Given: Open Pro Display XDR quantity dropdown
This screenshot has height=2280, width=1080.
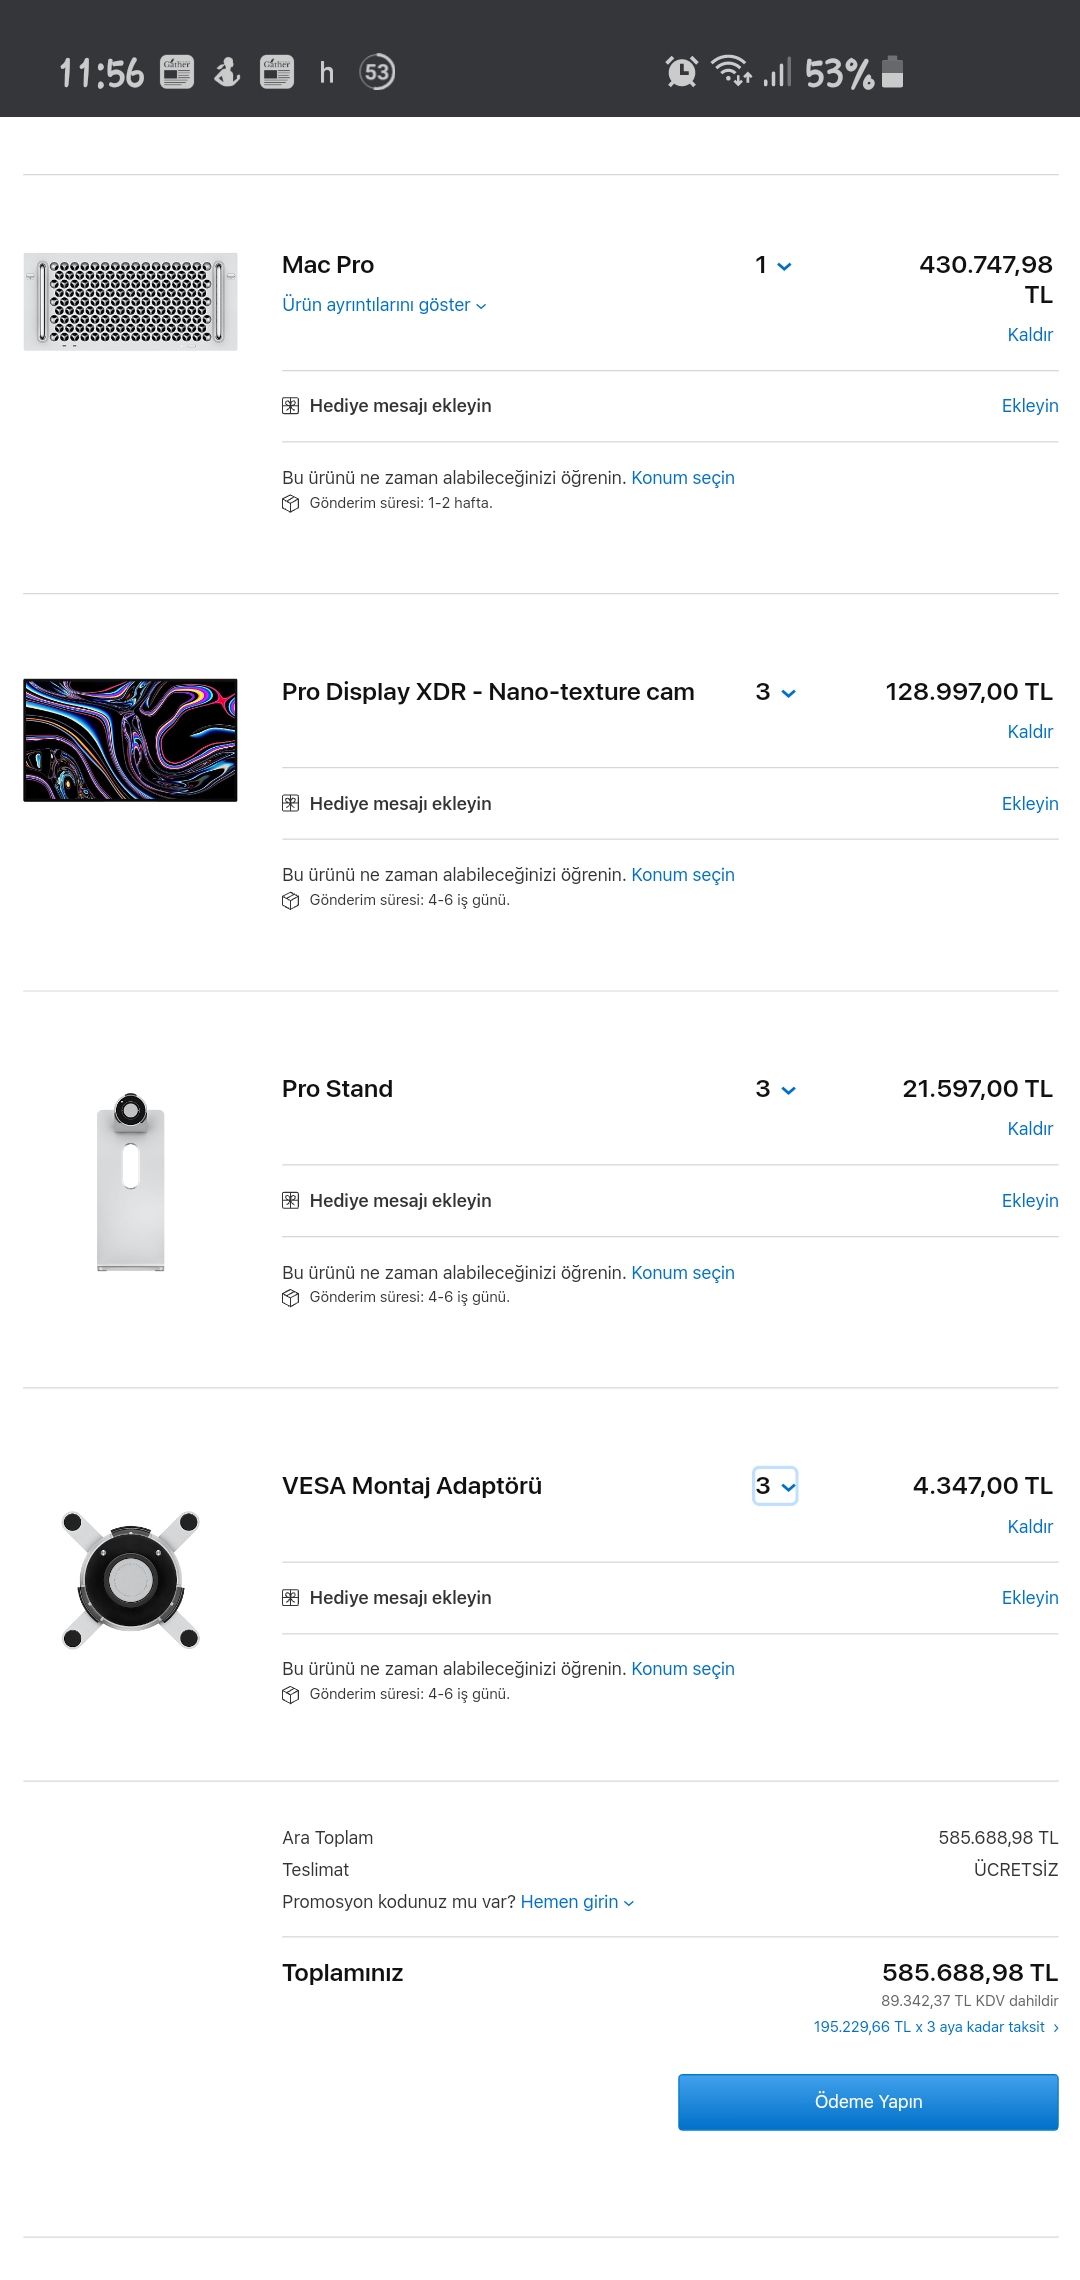Looking at the screenshot, I should coord(775,693).
